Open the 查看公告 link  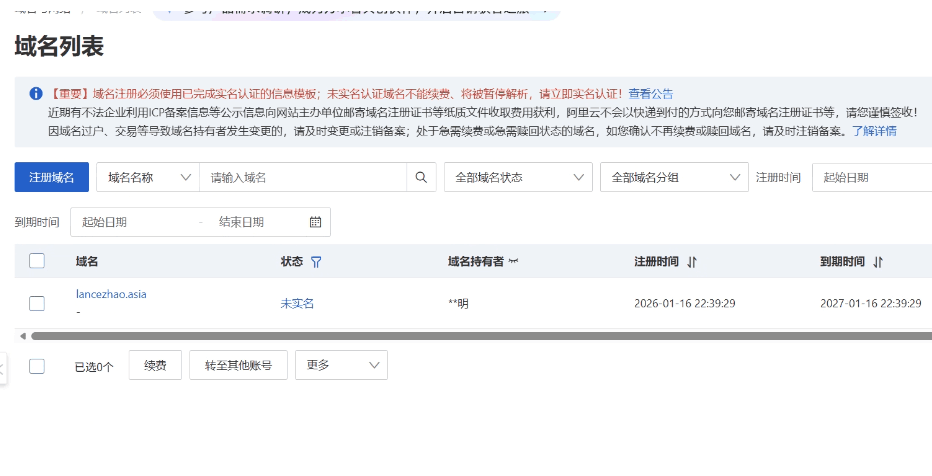650,93
